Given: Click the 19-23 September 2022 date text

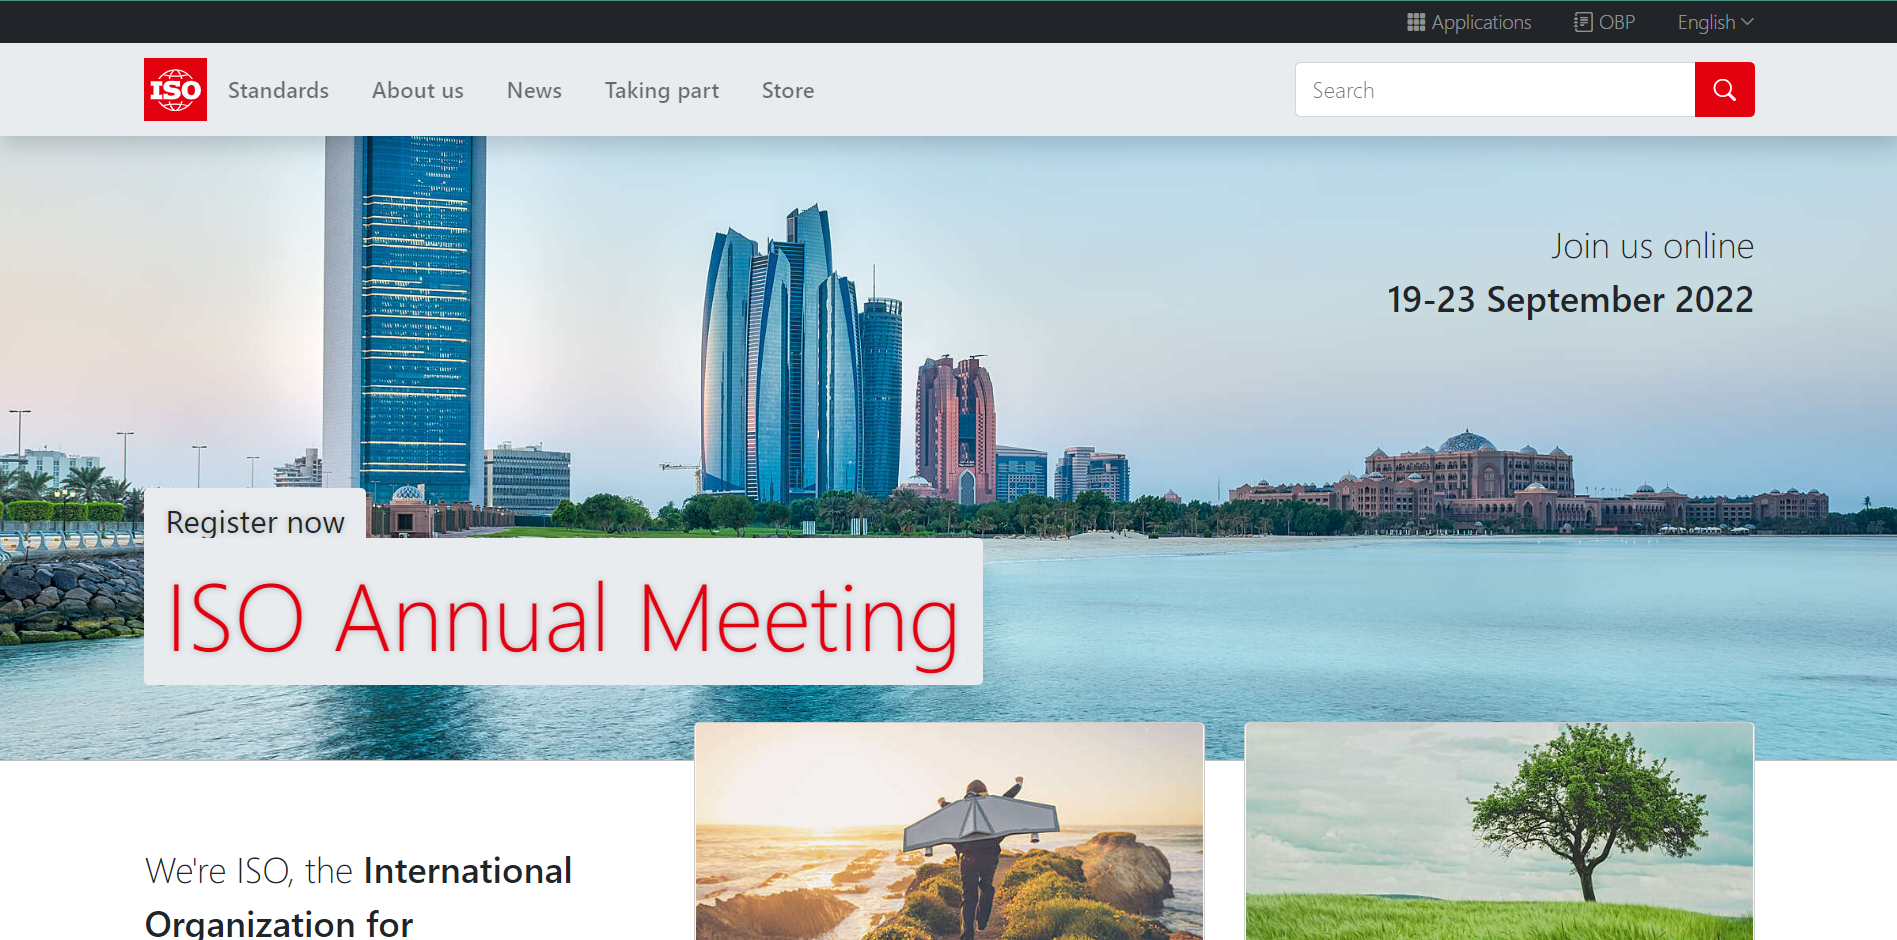Looking at the screenshot, I should 1569,300.
